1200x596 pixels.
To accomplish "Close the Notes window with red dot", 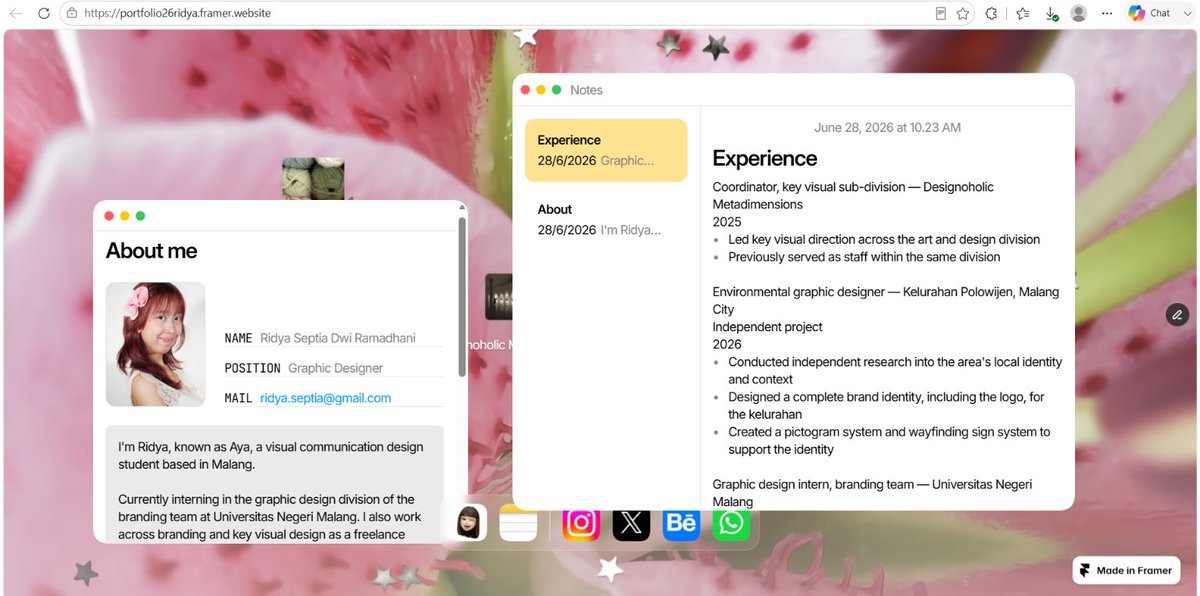I will point(525,90).
